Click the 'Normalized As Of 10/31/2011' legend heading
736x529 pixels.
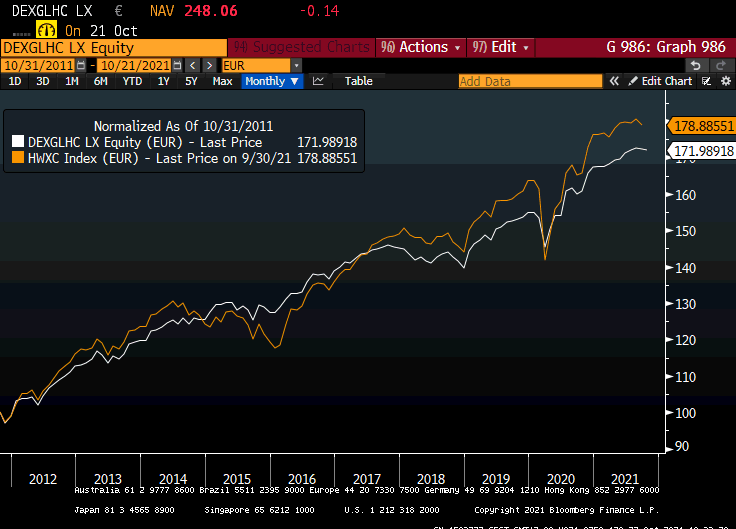pos(184,126)
